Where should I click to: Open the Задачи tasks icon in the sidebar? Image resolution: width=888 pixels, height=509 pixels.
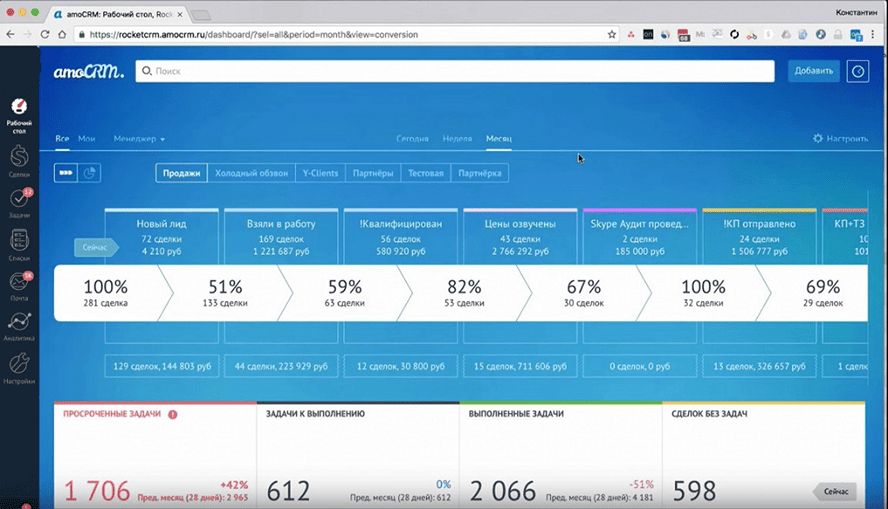coord(19,203)
